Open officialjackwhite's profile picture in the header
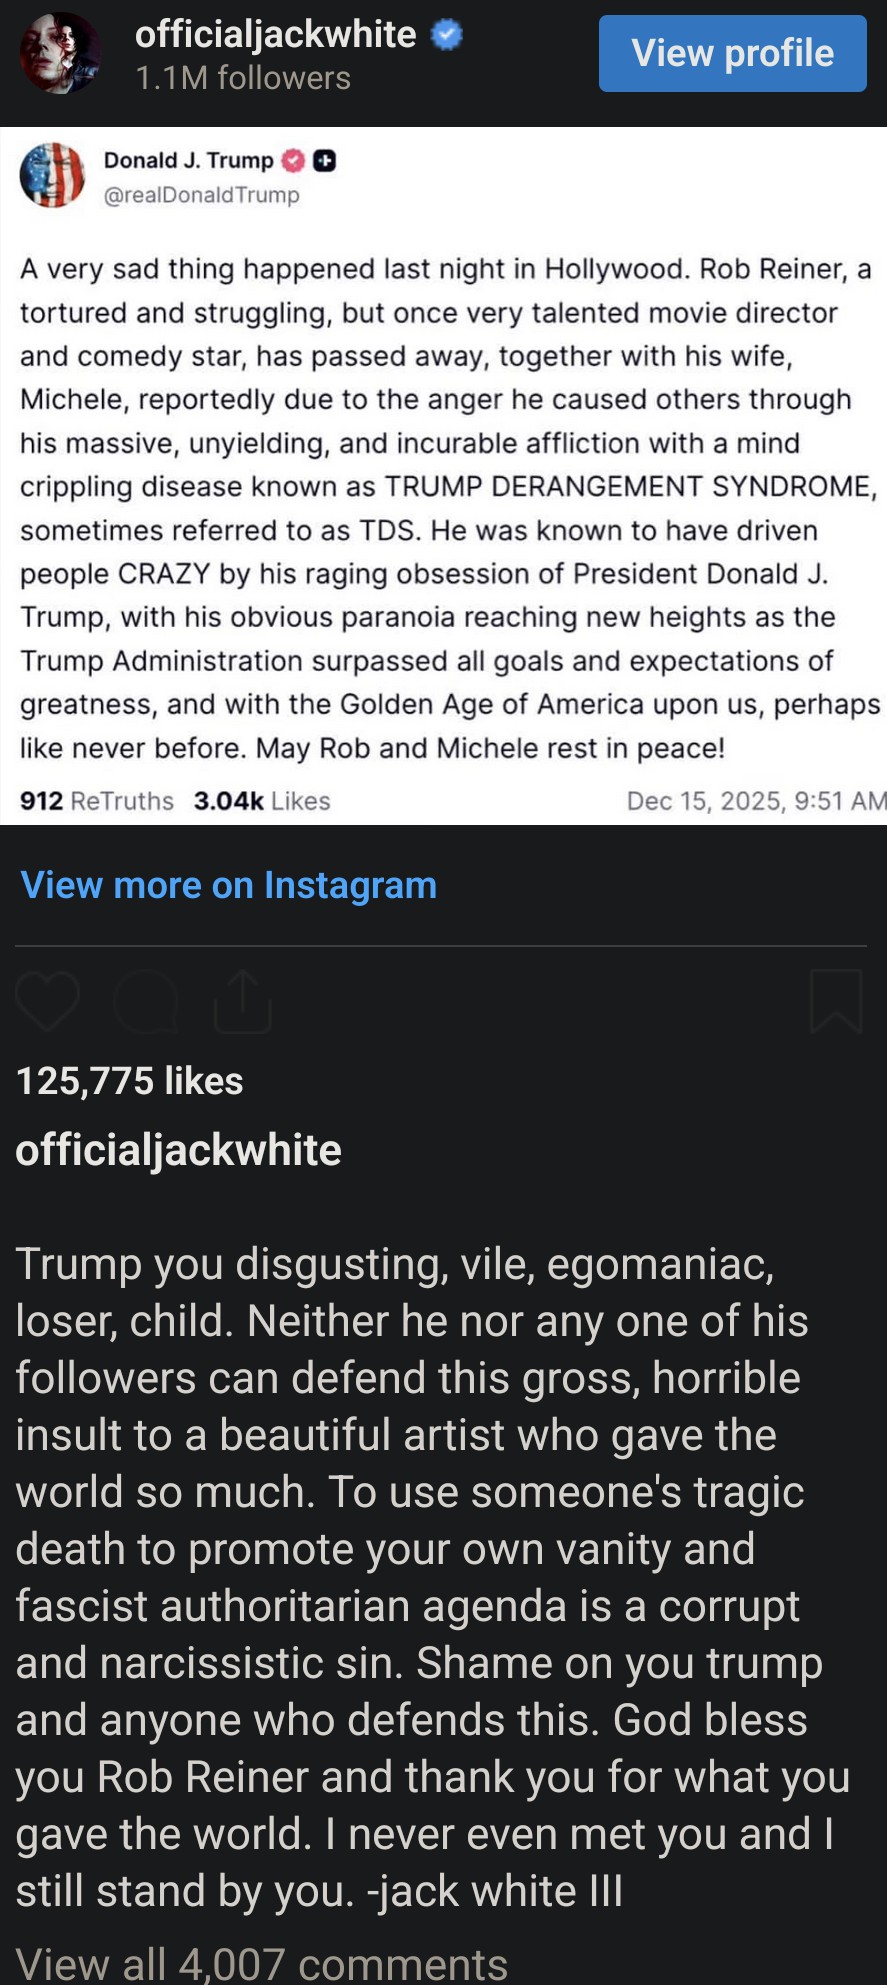887x1985 pixels. click(59, 52)
